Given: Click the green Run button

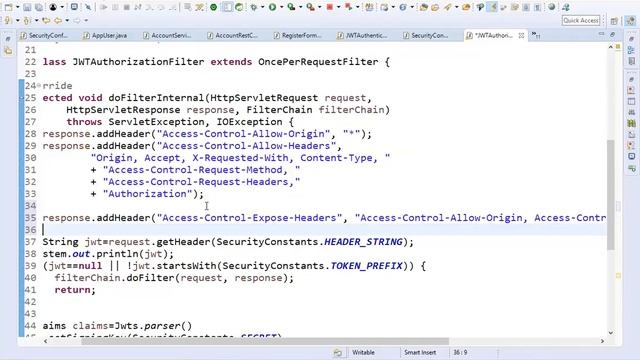Looking at the screenshot, I should coord(272,7).
